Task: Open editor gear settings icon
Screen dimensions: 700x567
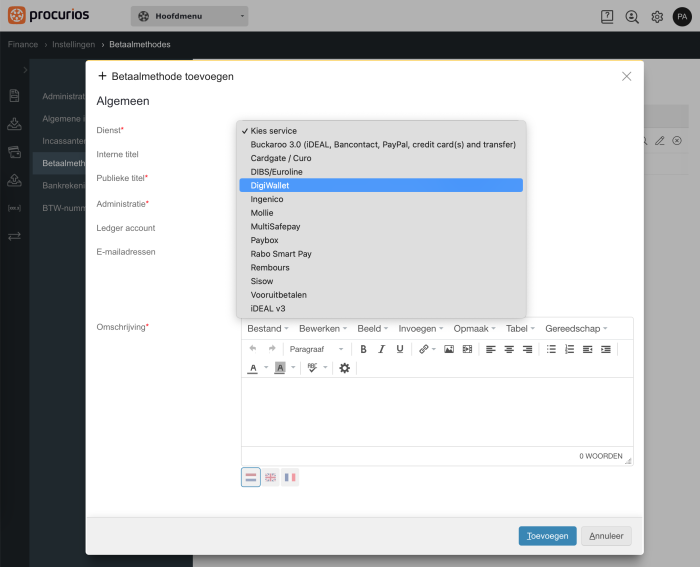Action: pos(344,368)
